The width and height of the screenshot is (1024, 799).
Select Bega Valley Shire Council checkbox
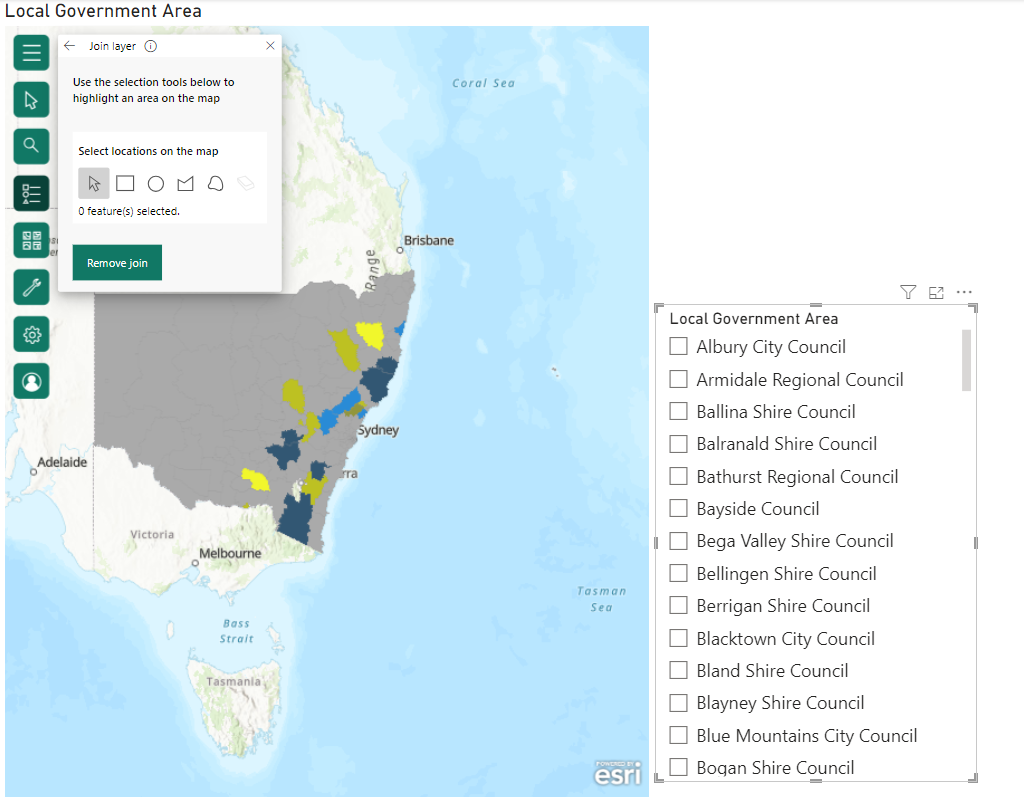pos(678,541)
